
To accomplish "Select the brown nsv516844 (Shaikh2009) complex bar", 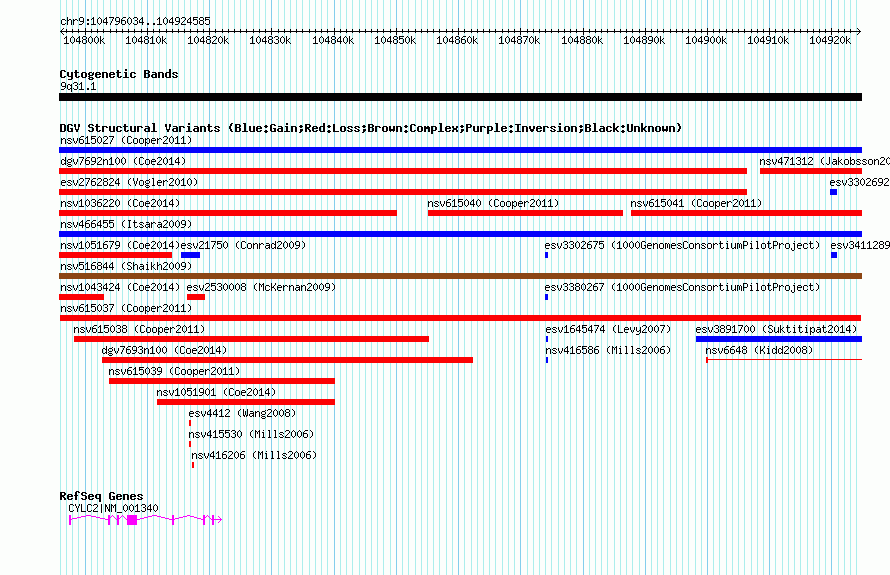I will click(x=460, y=276).
